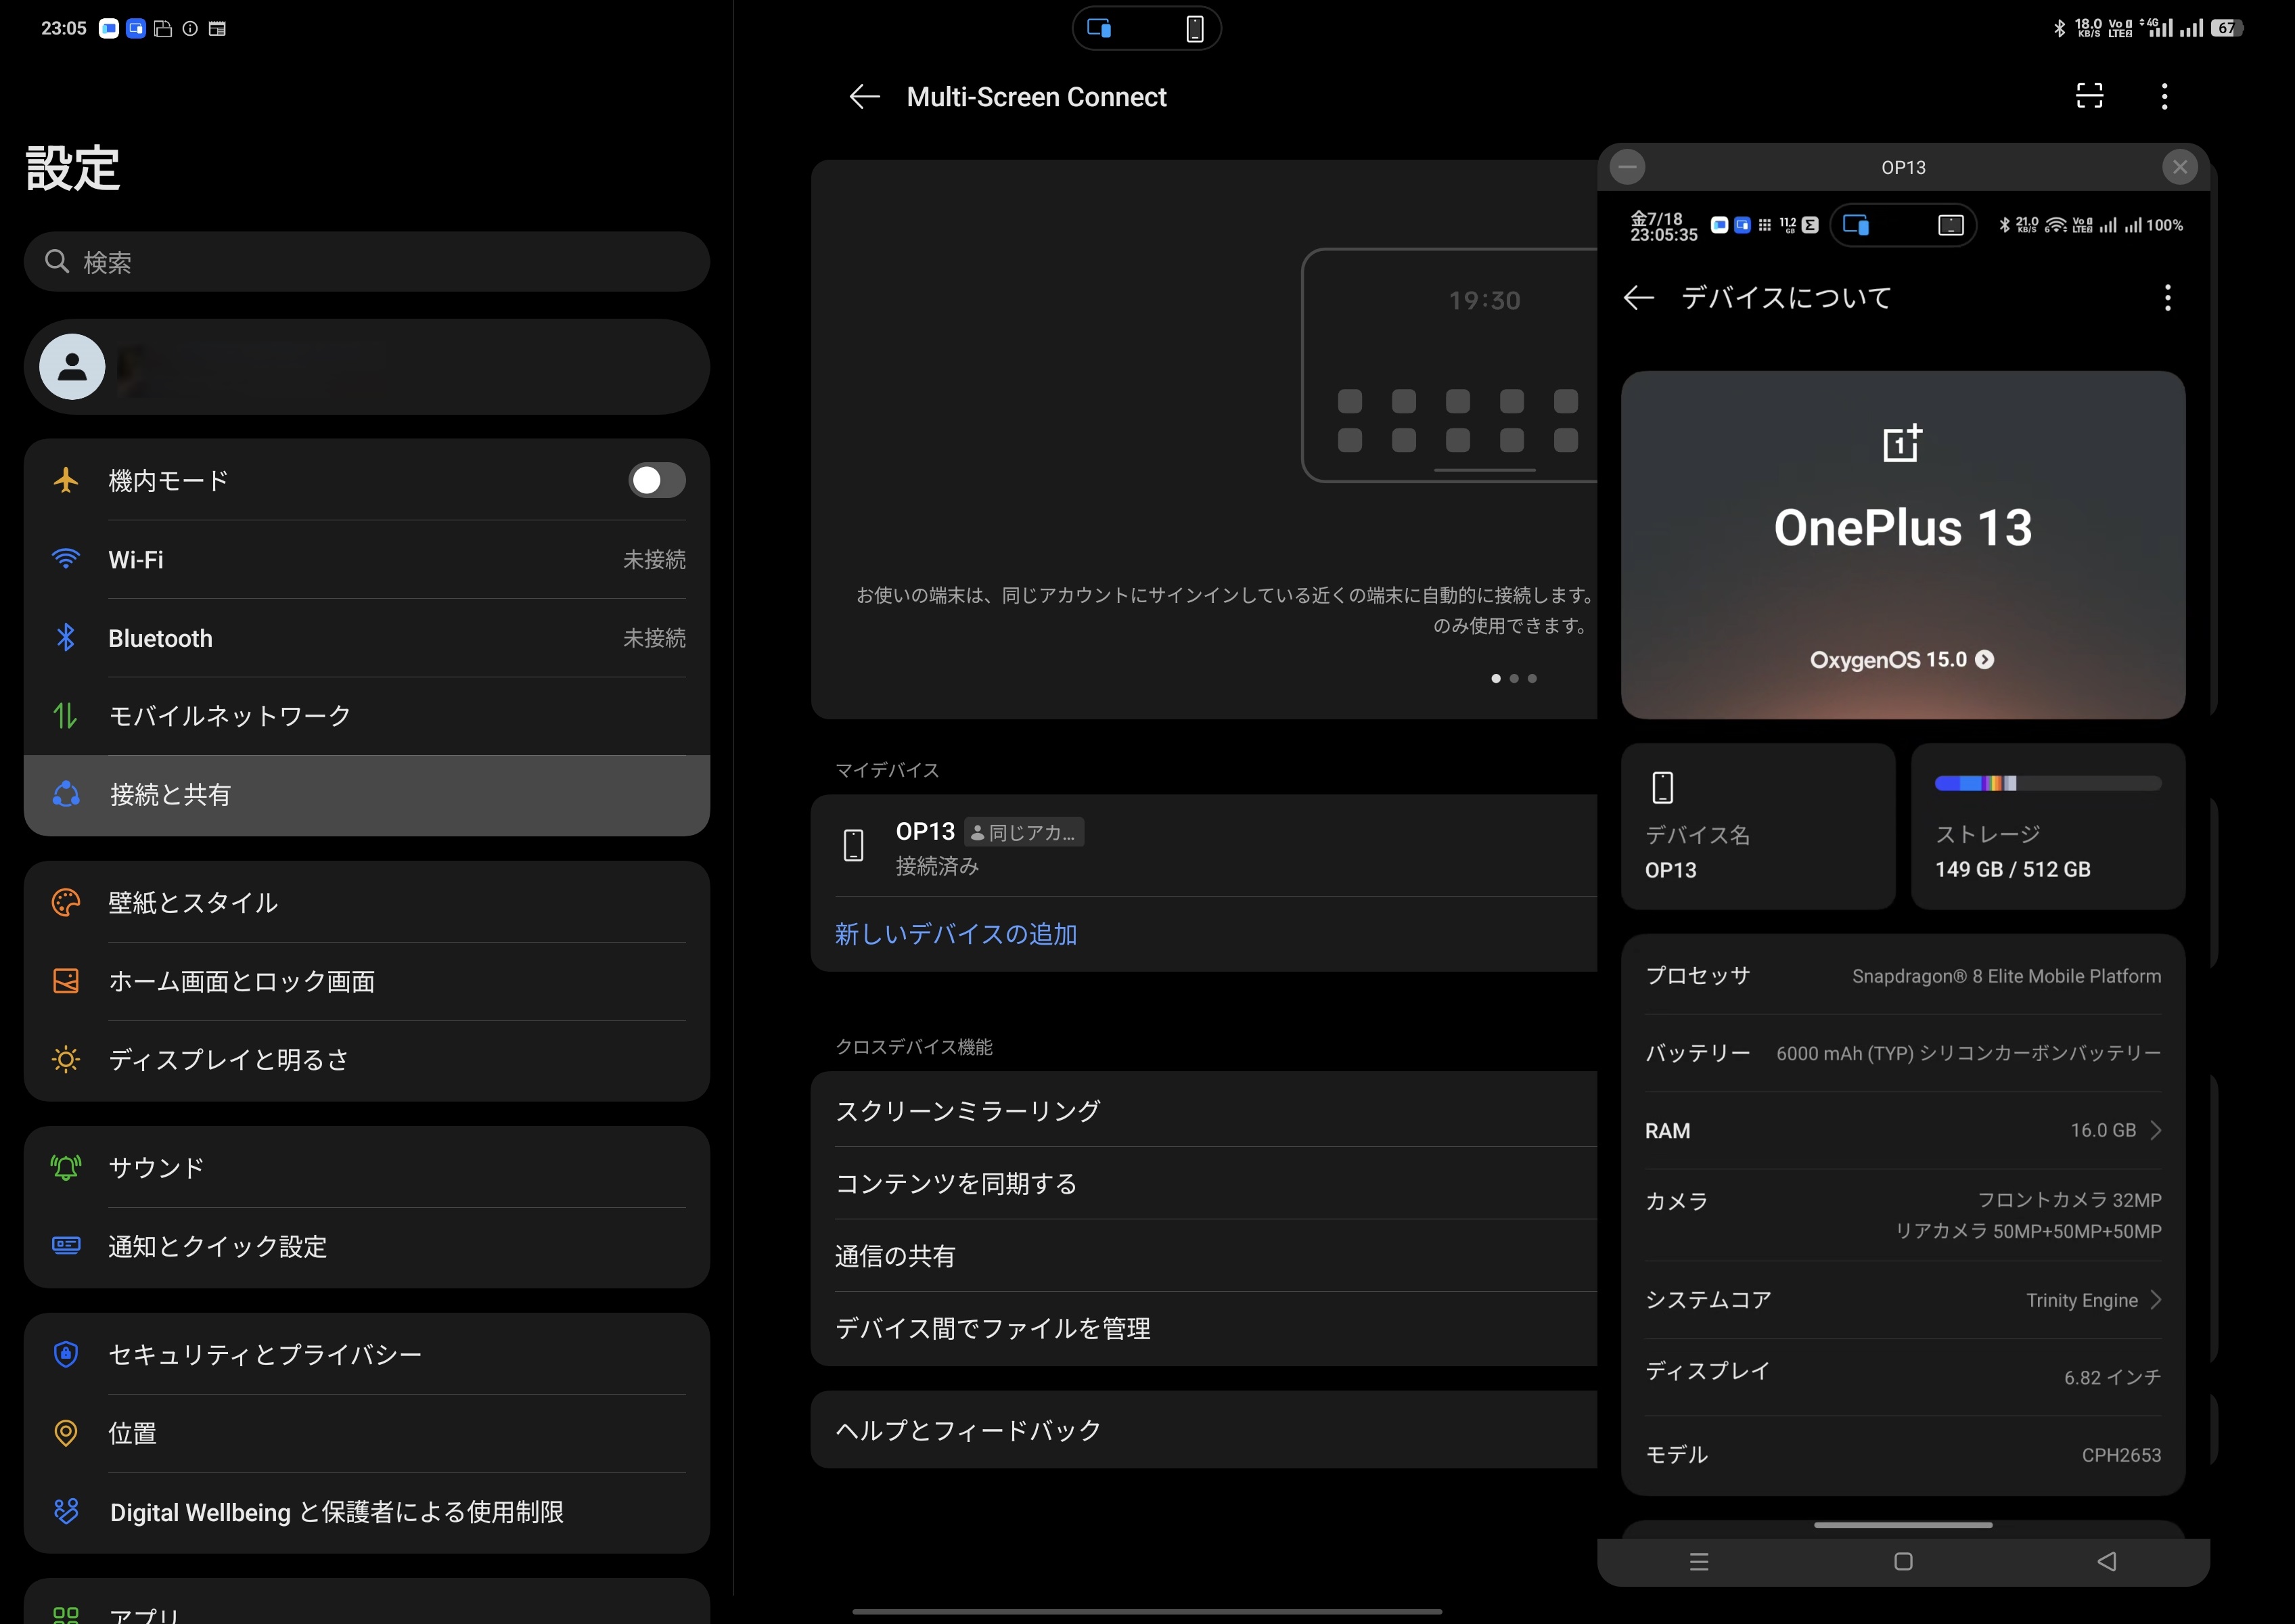The height and width of the screenshot is (1624, 2295).
Task: Tap the search magnifier icon
Action: tap(57, 261)
